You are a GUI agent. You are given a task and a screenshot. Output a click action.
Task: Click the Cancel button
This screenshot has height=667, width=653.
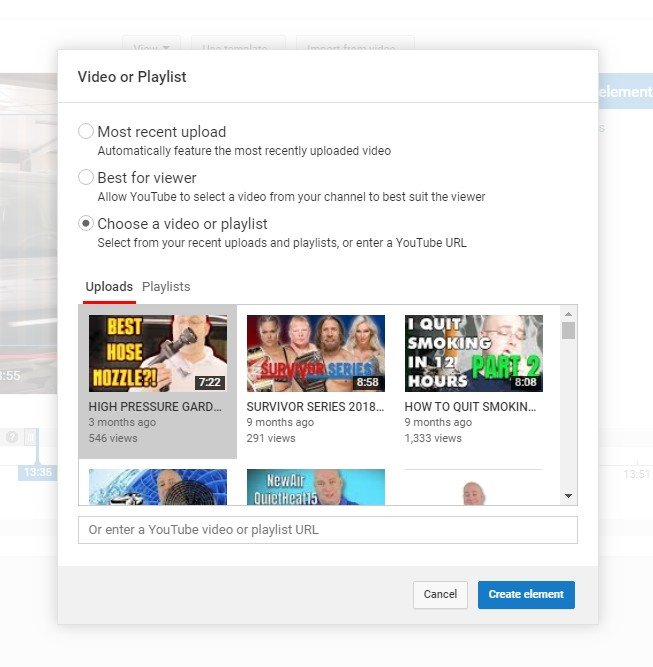click(440, 594)
